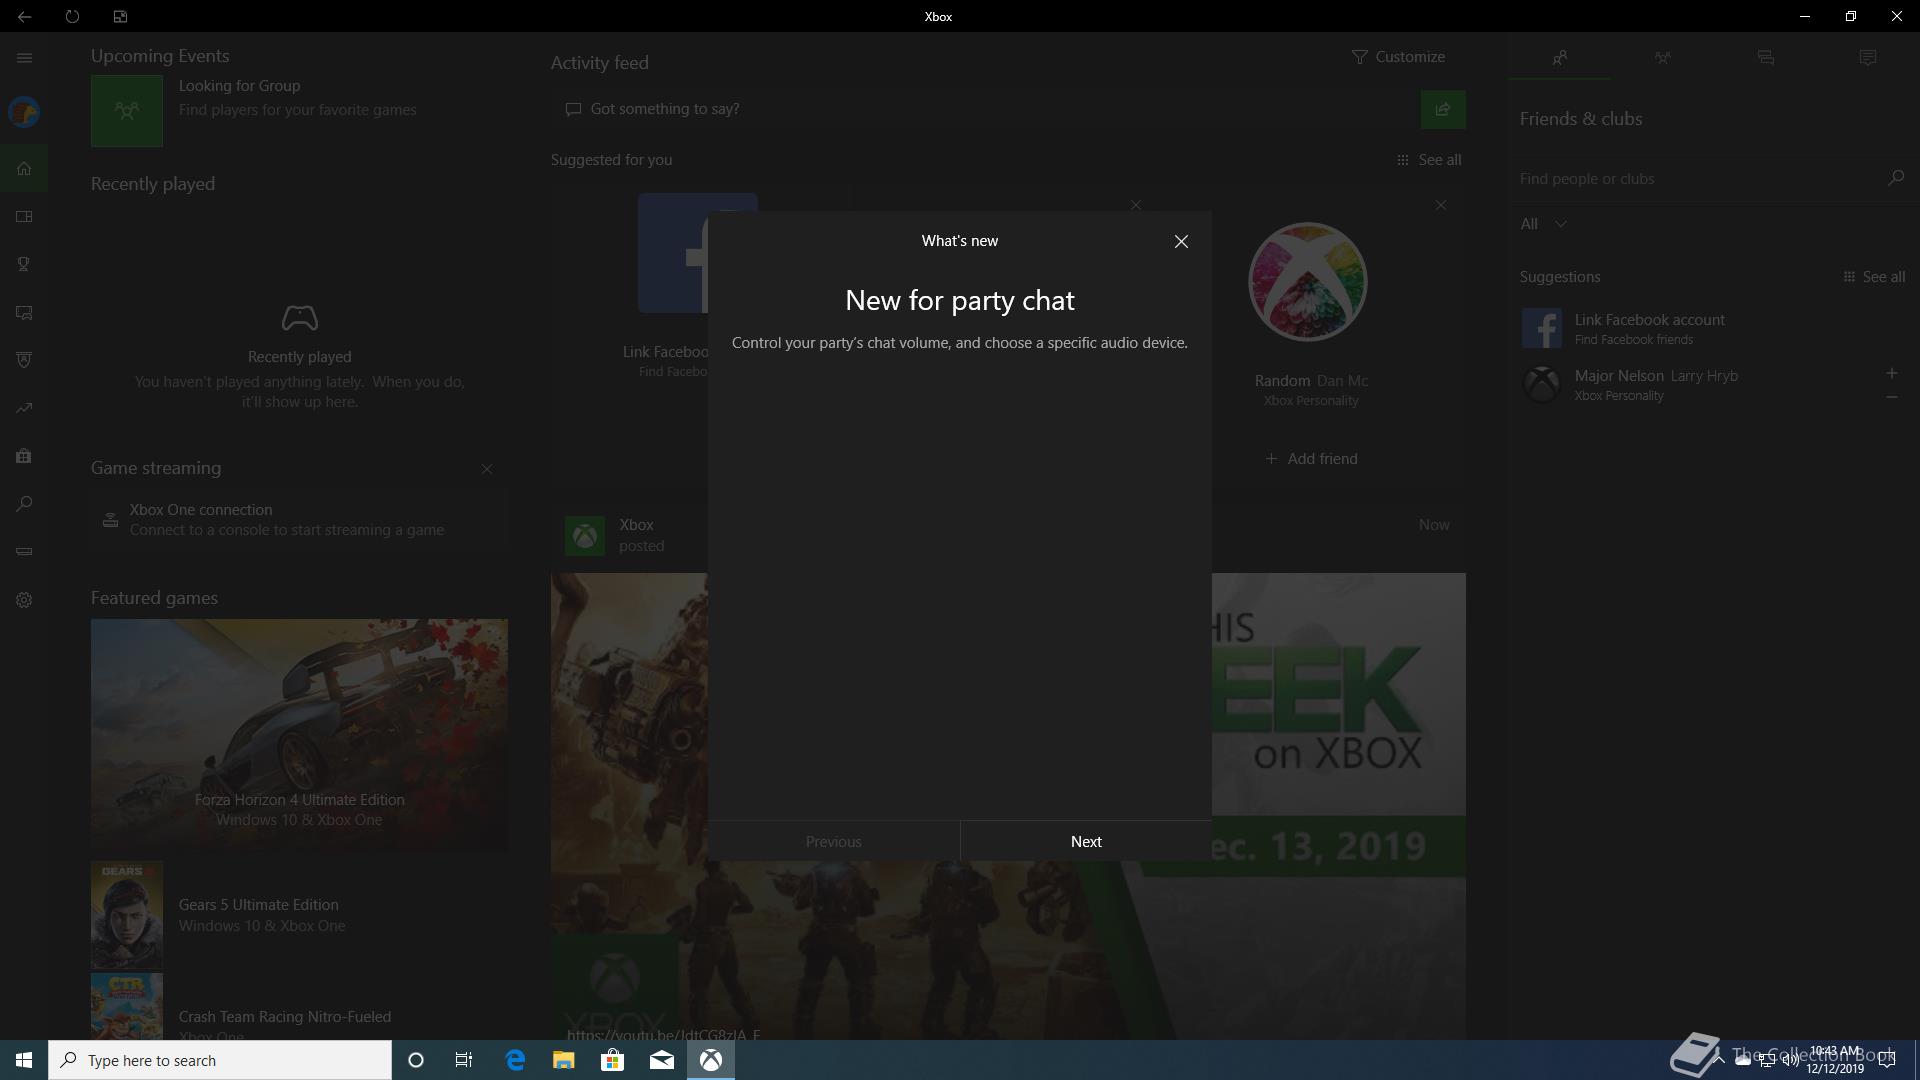Open Search magnifier in sidebar
The width and height of the screenshot is (1920, 1080).
(x=24, y=504)
